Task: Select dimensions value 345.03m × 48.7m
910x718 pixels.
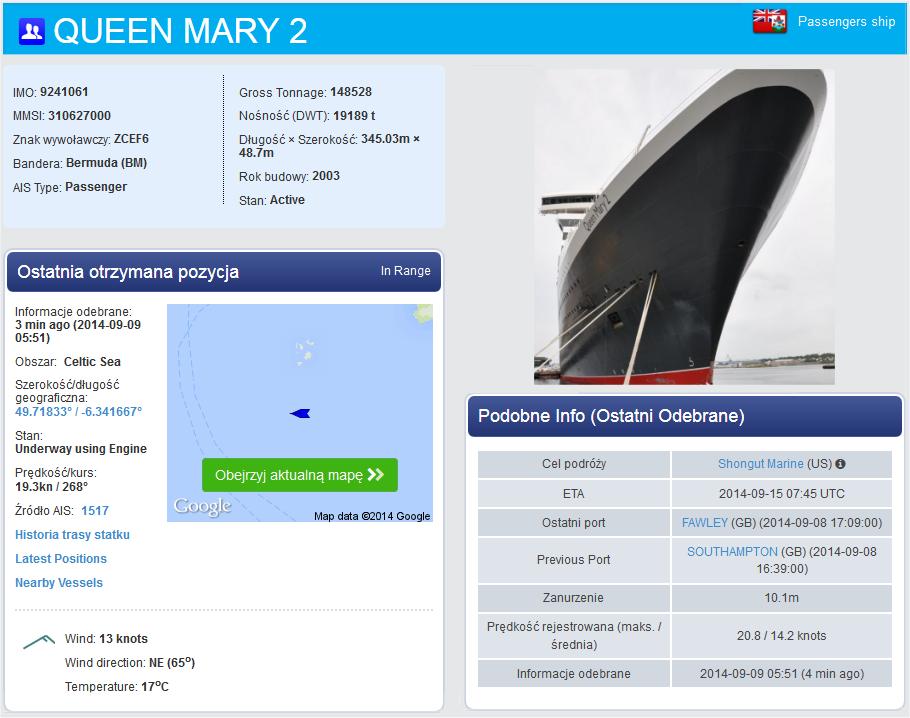Action: pos(330,146)
